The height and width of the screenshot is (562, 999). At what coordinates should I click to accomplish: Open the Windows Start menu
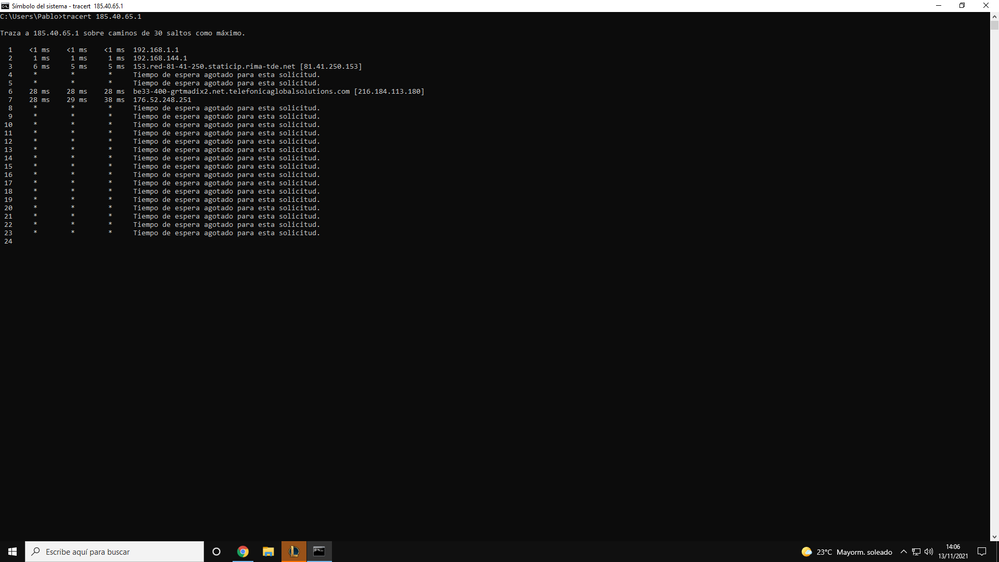tap(12, 551)
